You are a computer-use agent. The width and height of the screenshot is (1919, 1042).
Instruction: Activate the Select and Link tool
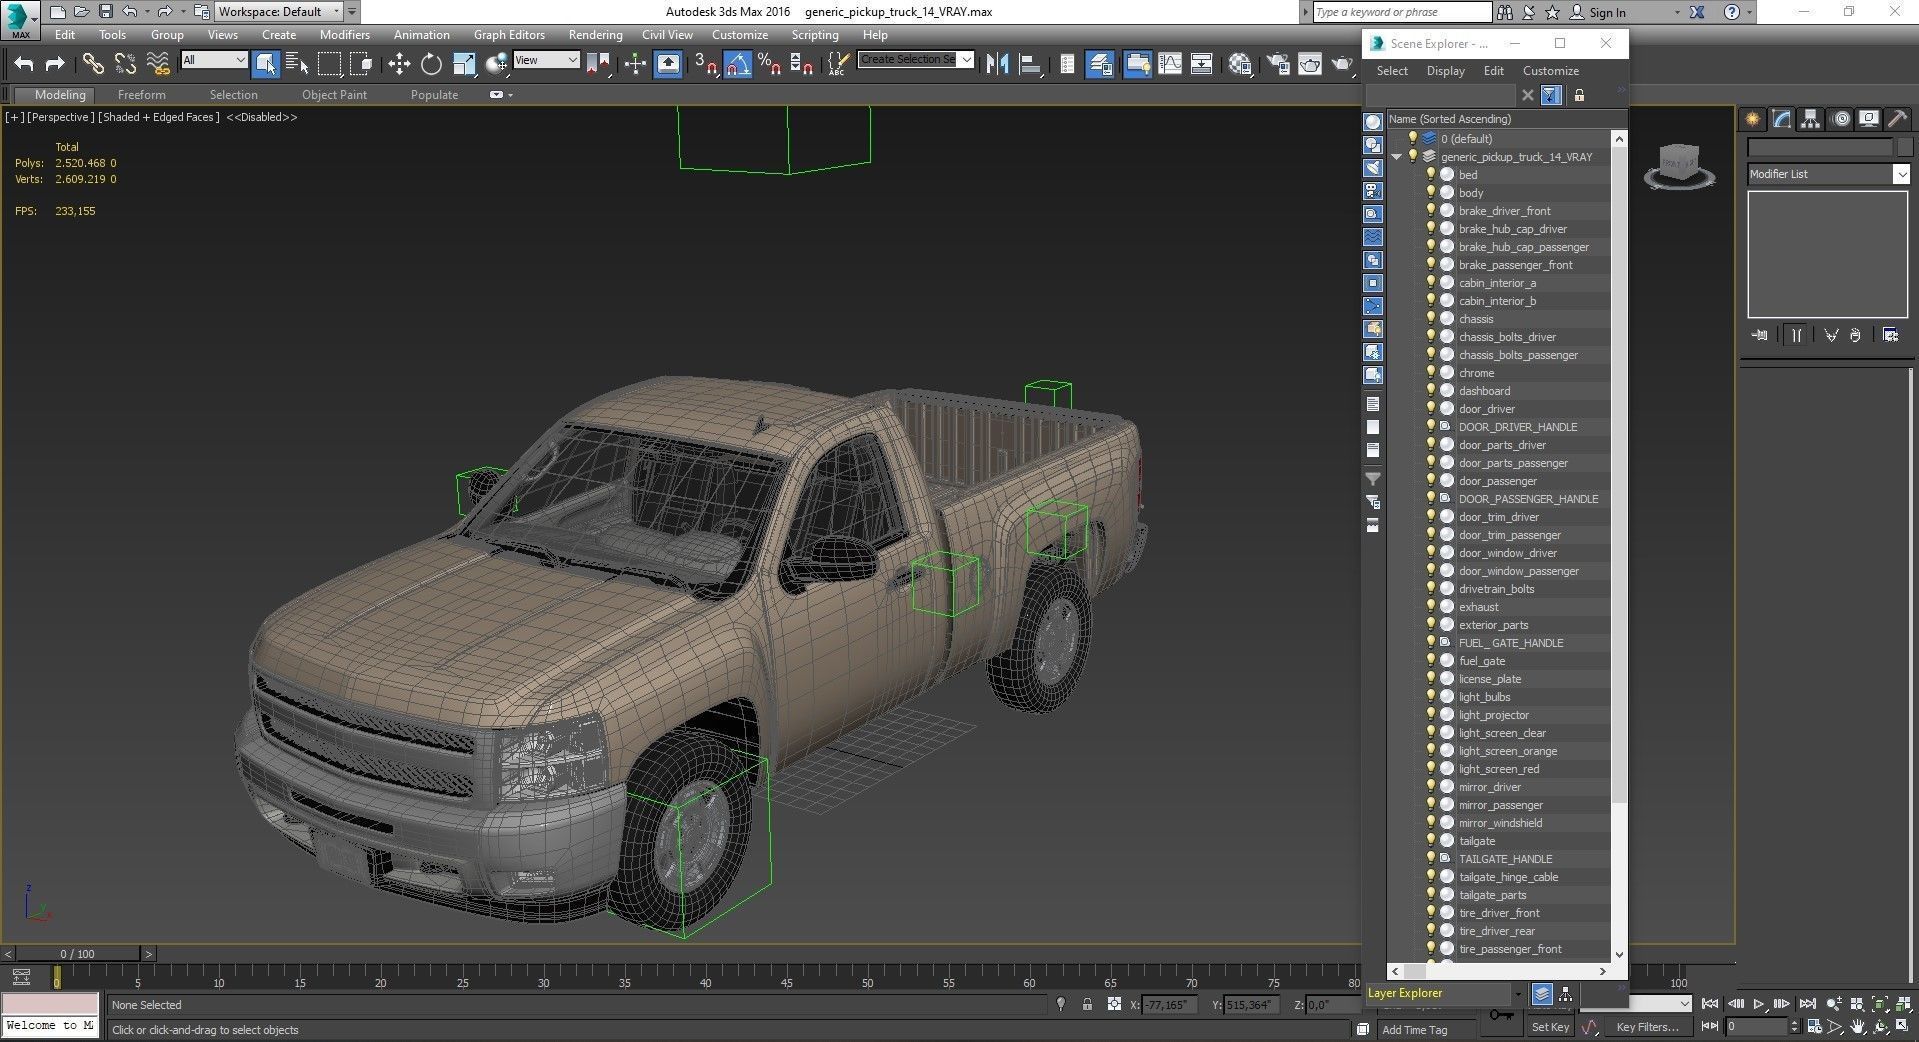tap(93, 64)
